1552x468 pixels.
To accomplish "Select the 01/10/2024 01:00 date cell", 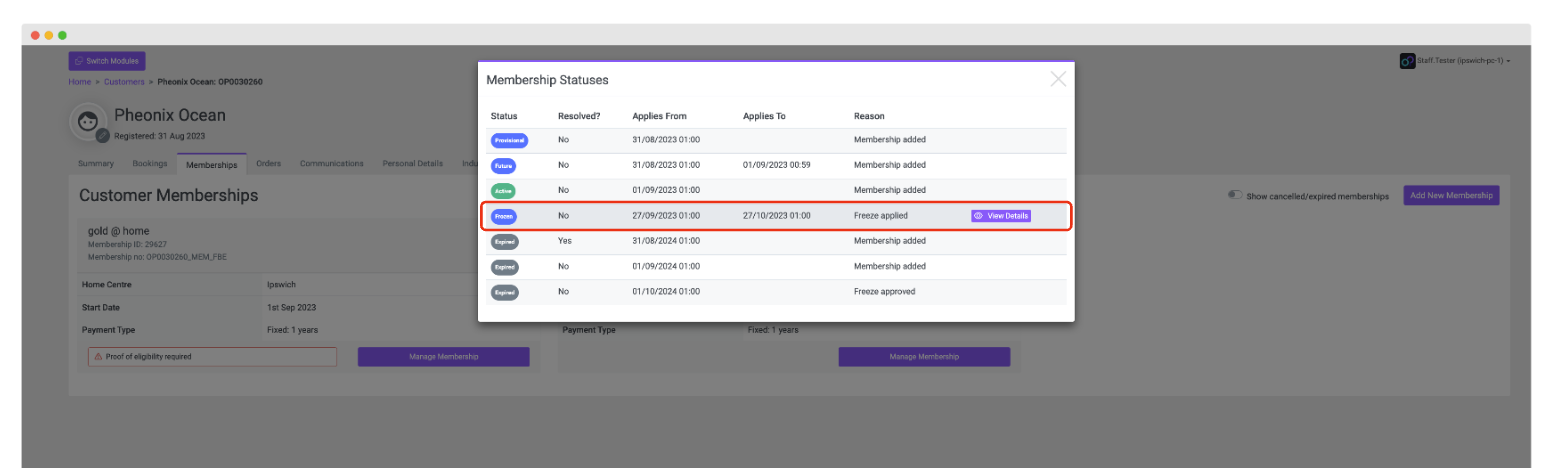I will click(666, 291).
